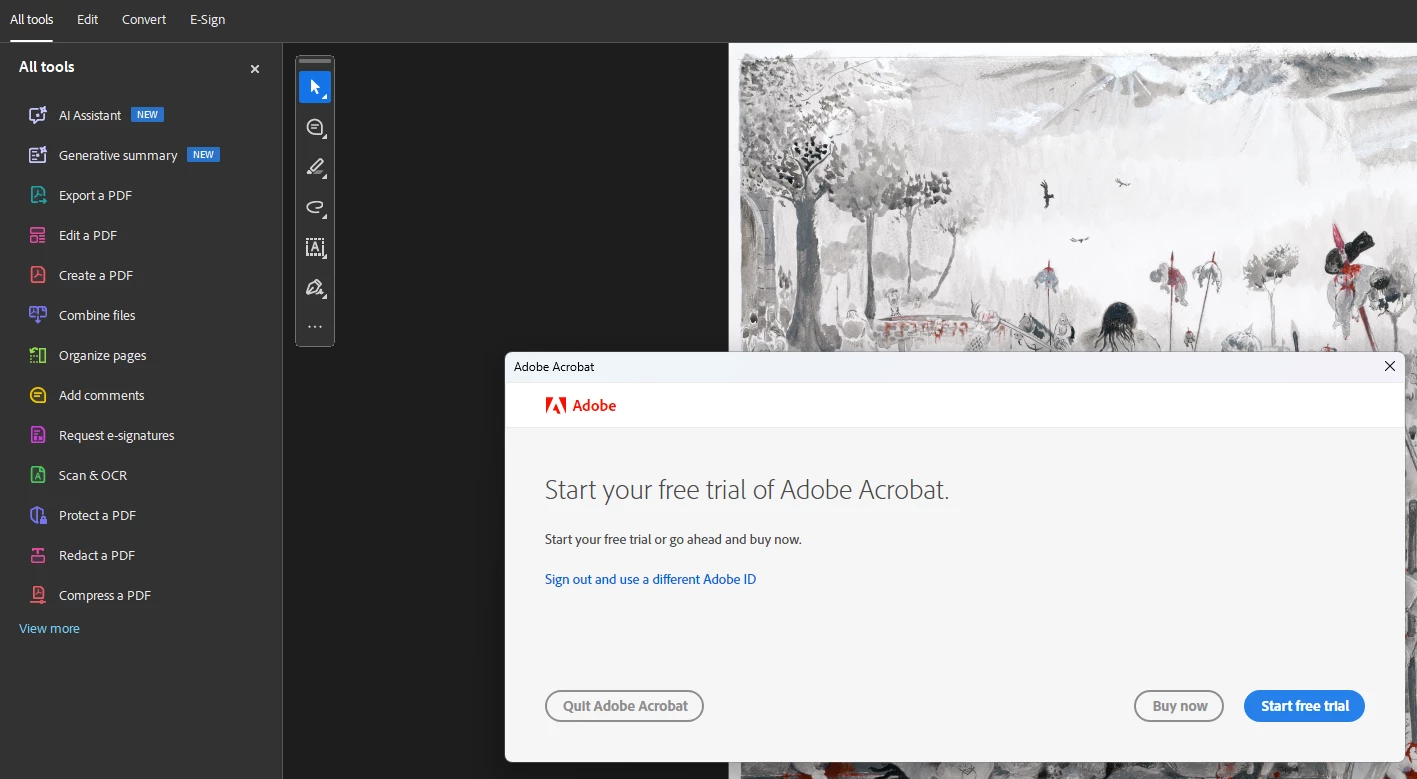Select the fill and sign pen tool
The width and height of the screenshot is (1417, 779).
coord(315,287)
